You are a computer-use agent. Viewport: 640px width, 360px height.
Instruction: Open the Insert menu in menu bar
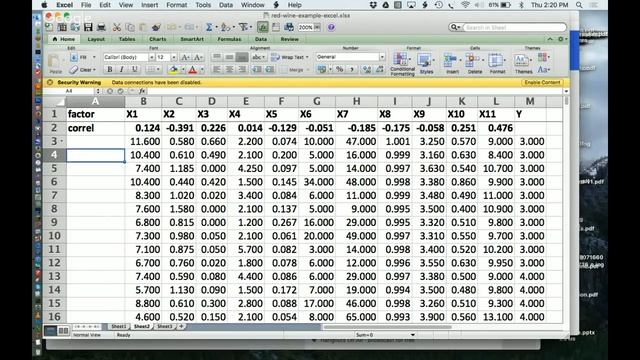click(149, 5)
